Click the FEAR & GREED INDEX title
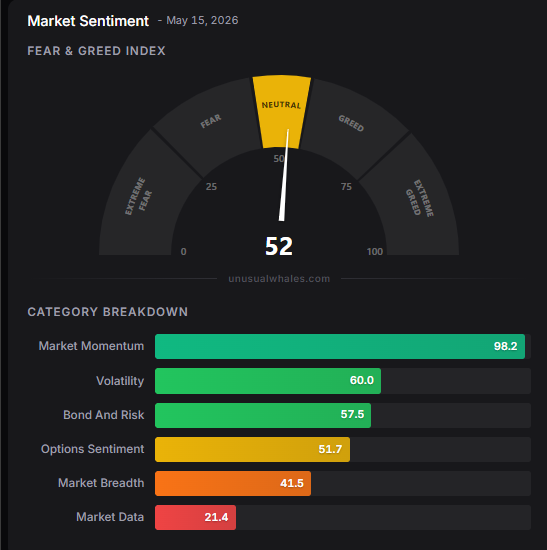547x550 pixels. coord(96,51)
